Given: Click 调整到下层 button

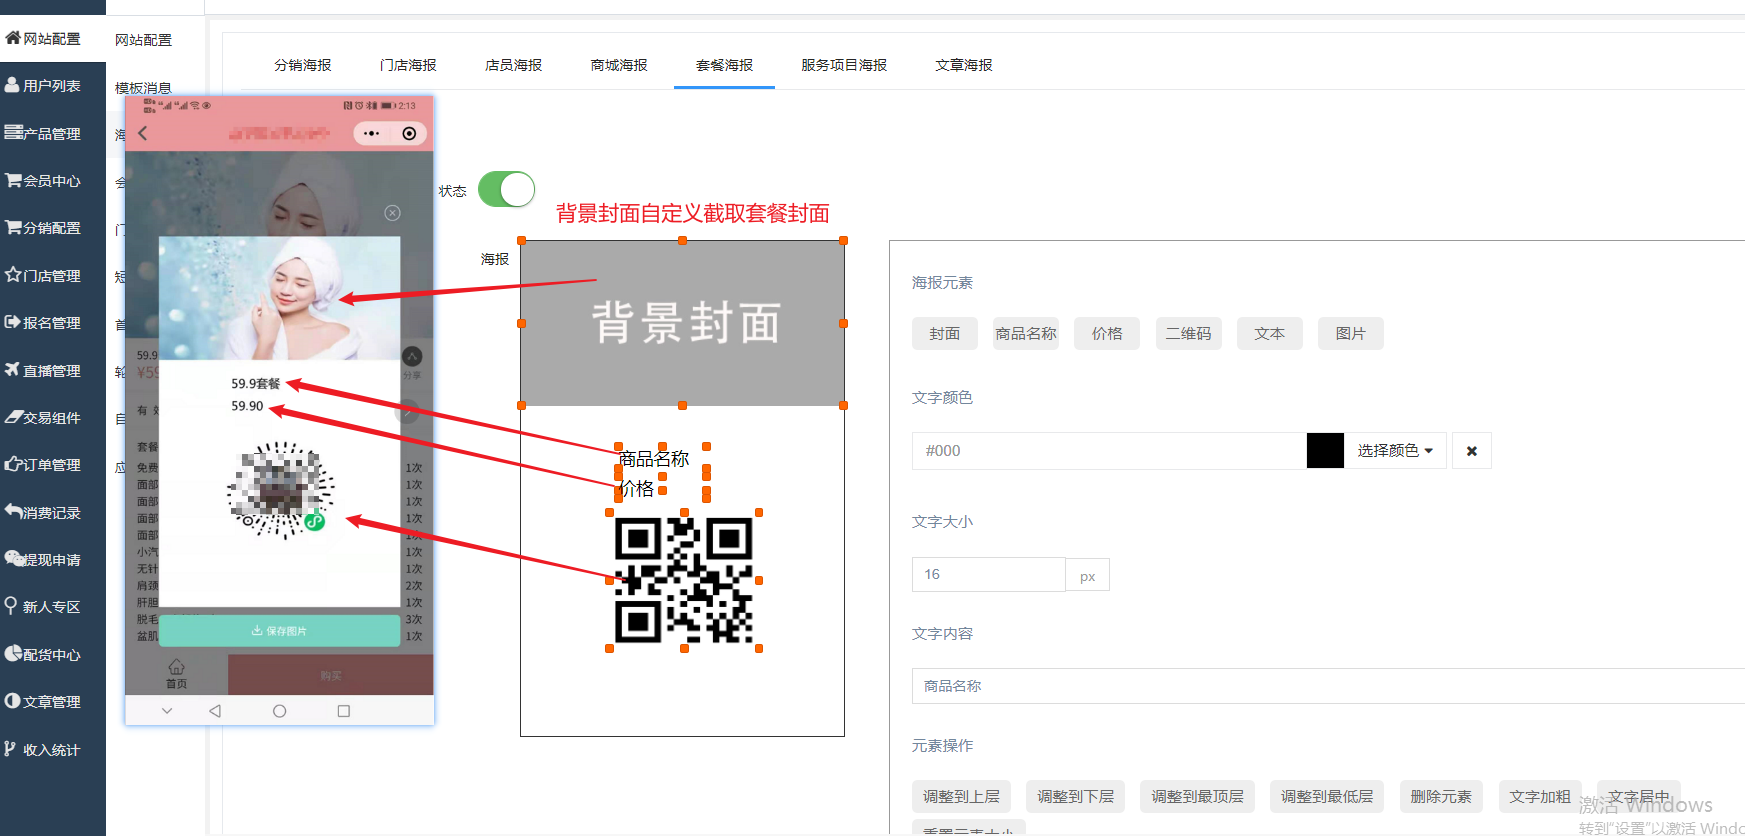Looking at the screenshot, I should point(1076,797).
